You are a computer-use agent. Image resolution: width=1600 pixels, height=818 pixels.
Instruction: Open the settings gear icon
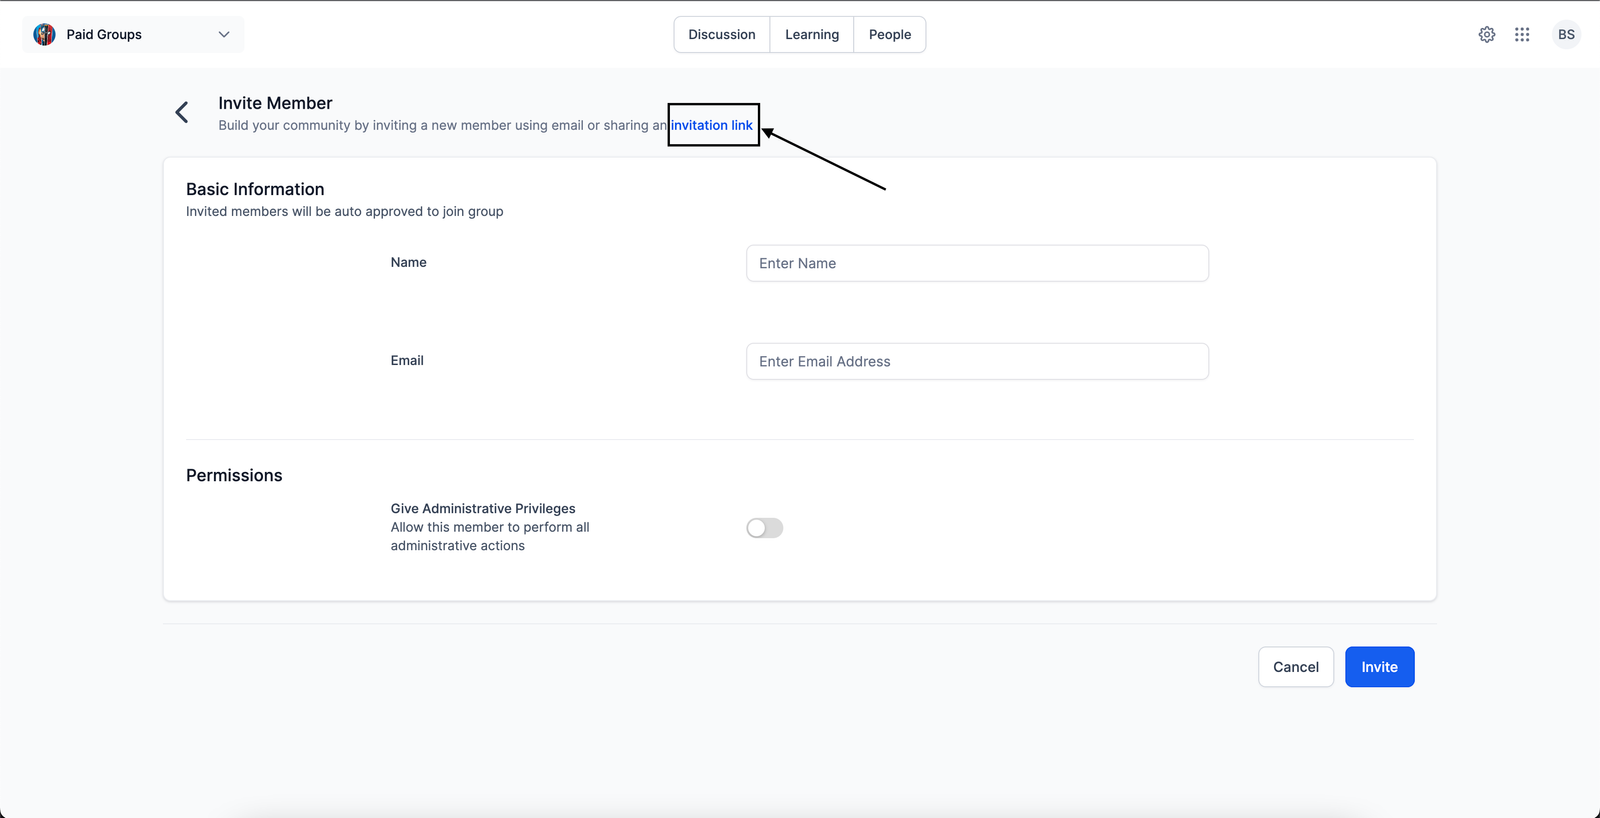[x=1487, y=35]
